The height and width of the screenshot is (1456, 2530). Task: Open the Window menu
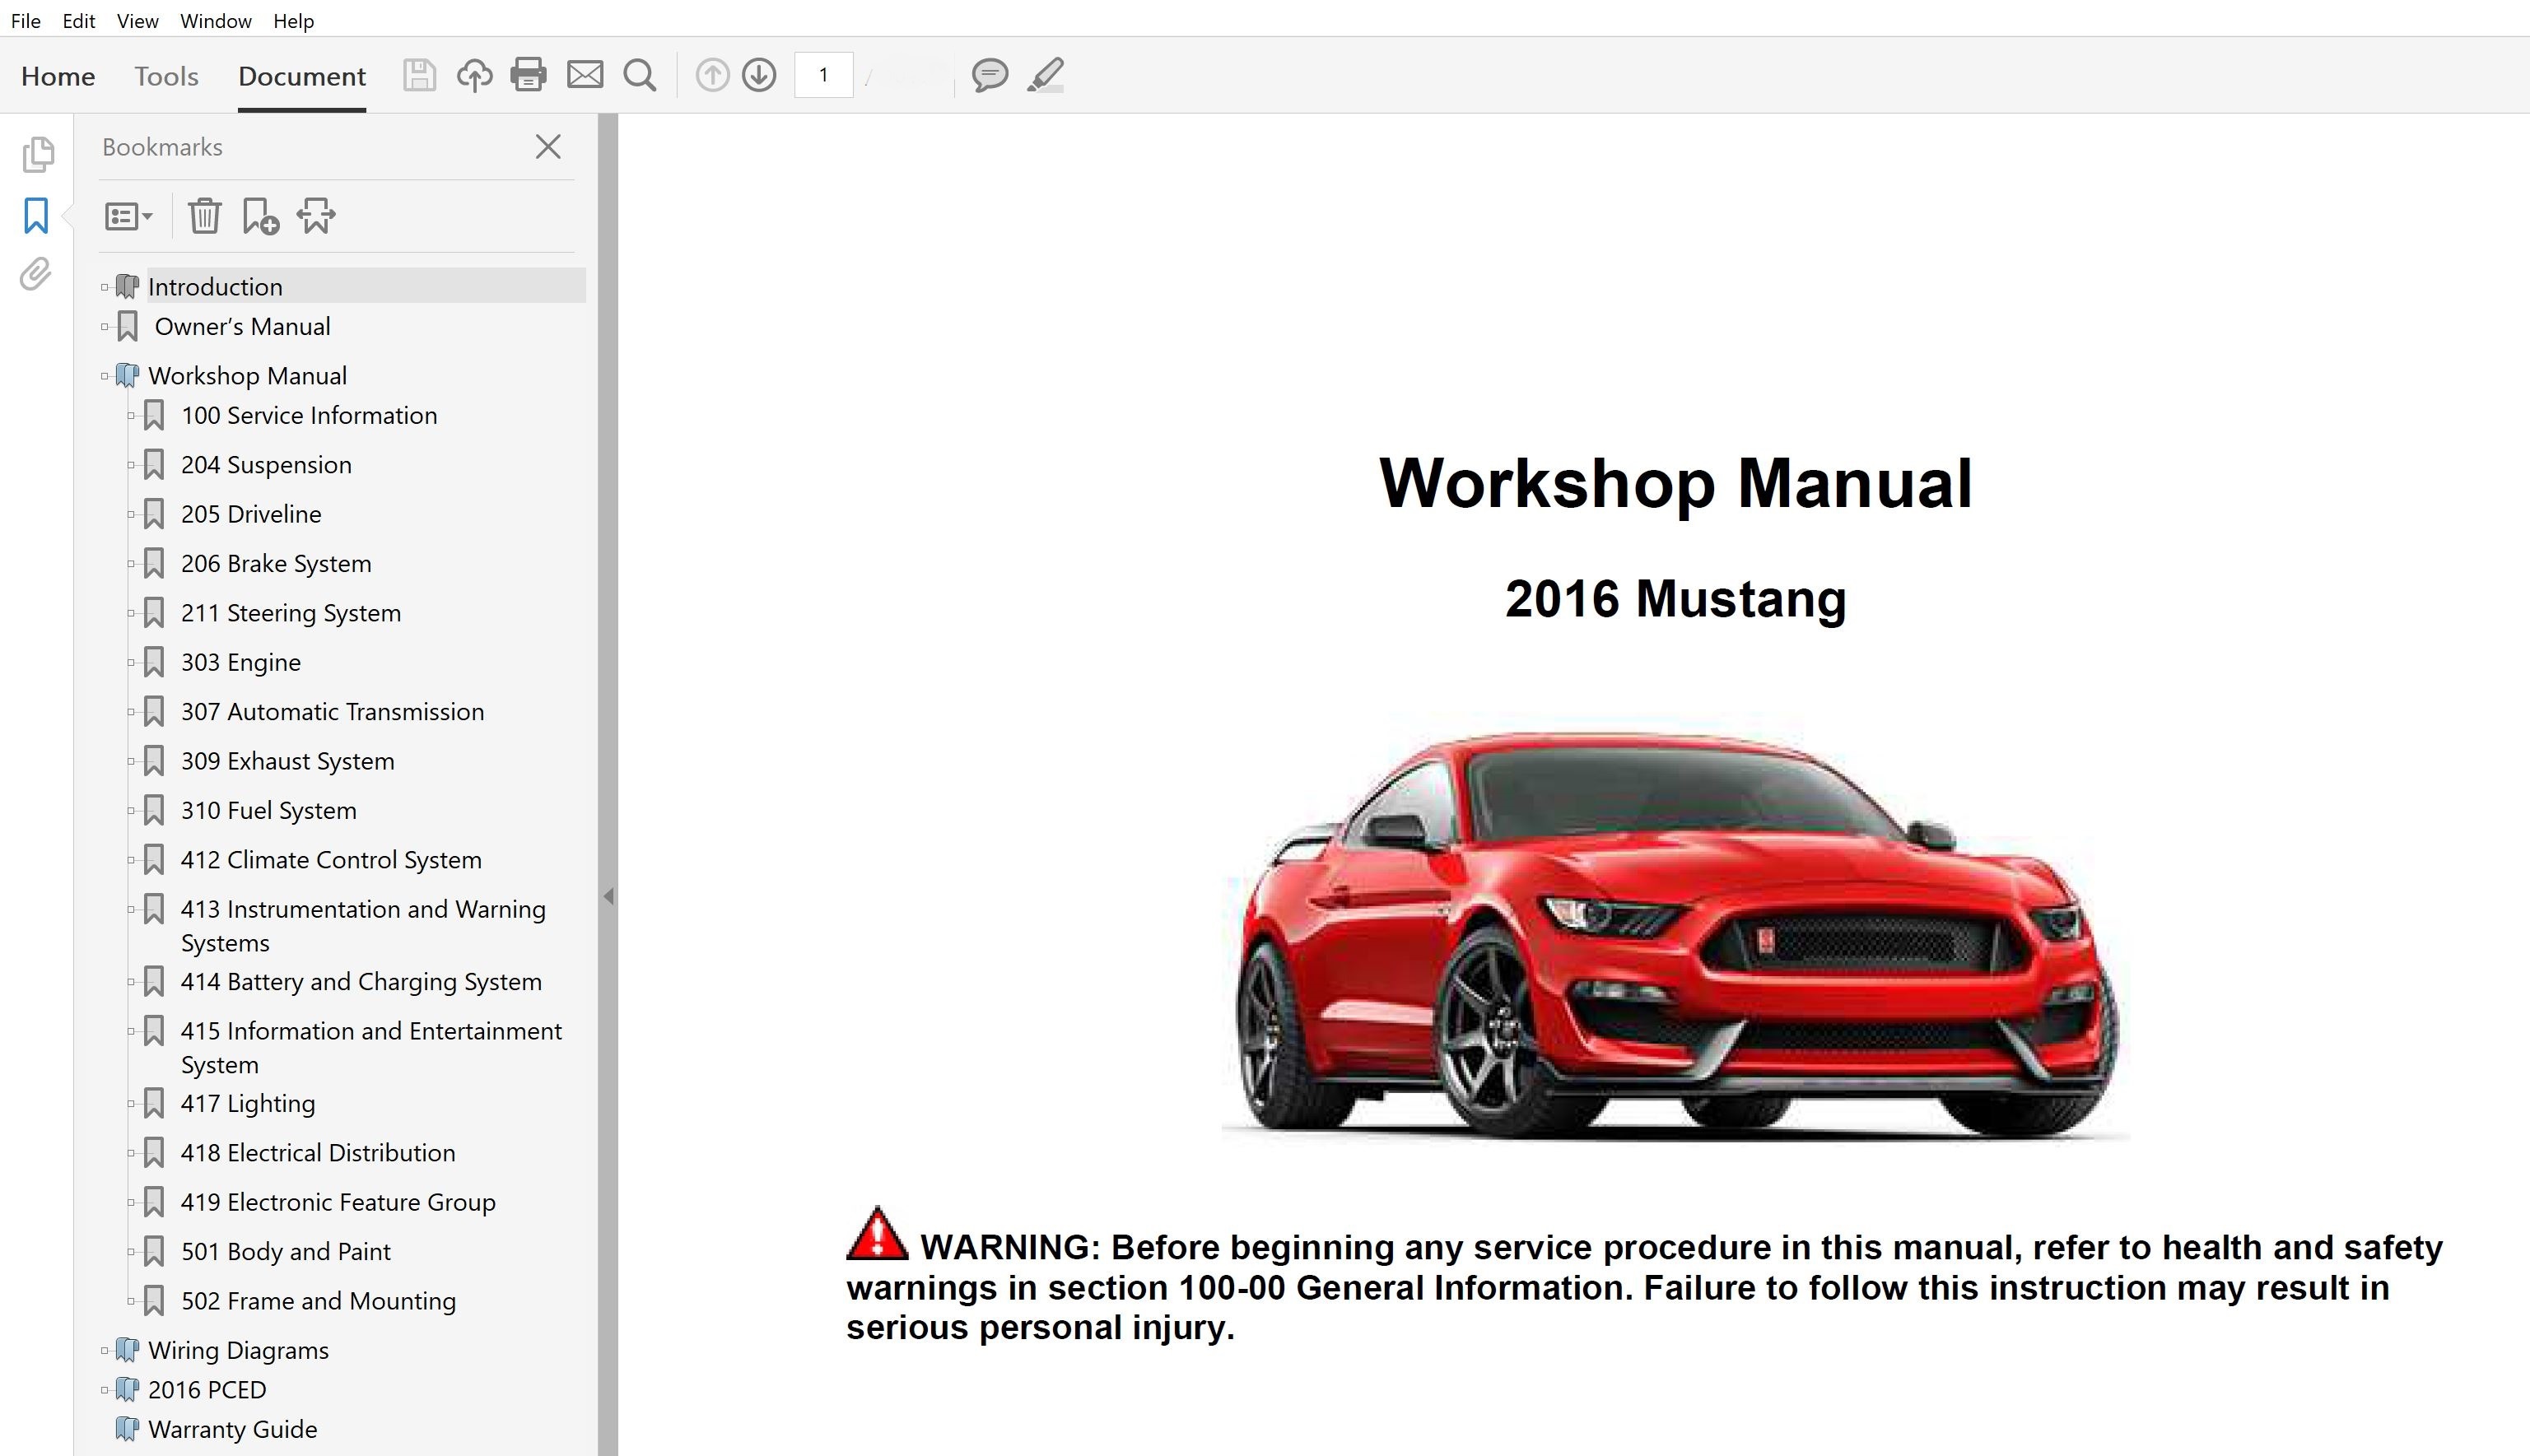(x=214, y=20)
